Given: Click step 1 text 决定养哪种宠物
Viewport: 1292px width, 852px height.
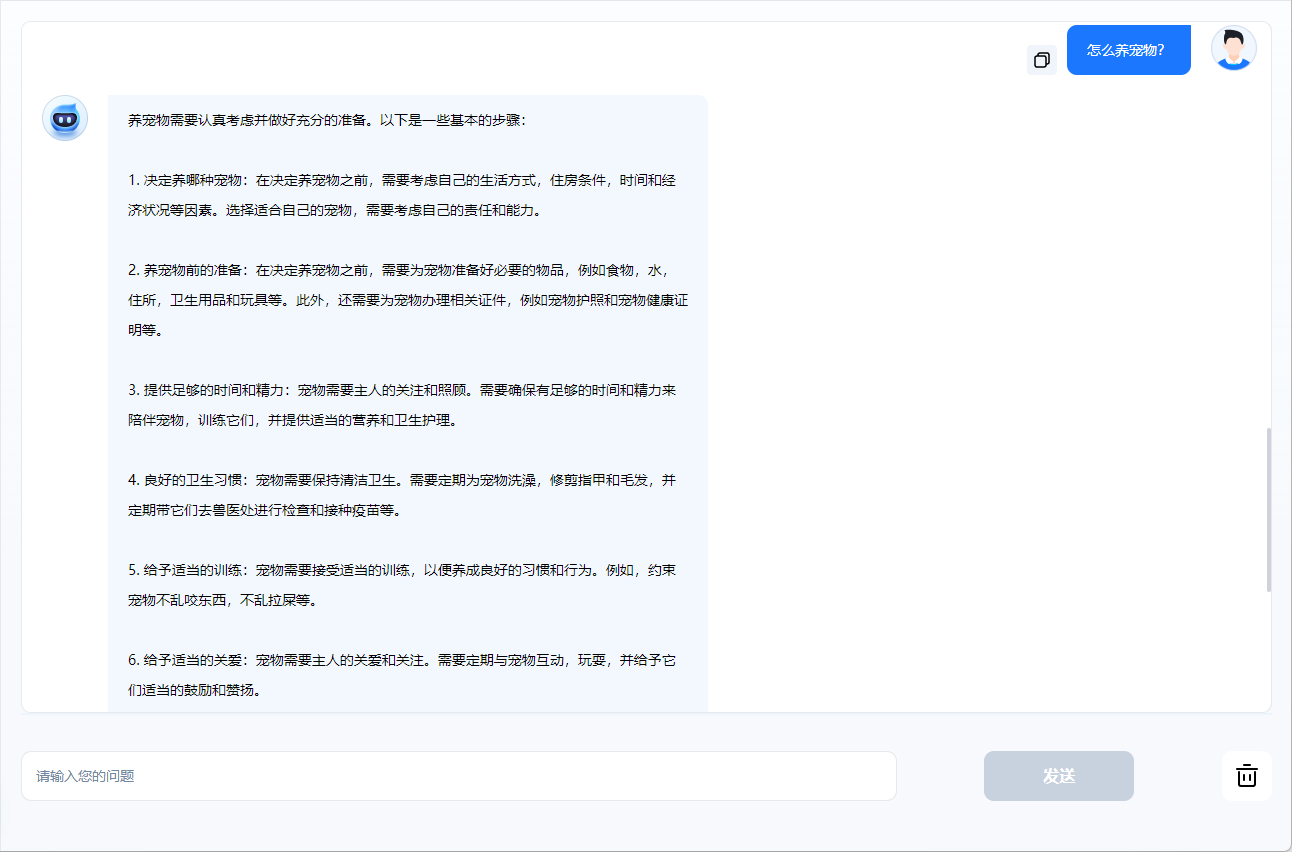Looking at the screenshot, I should (193, 181).
